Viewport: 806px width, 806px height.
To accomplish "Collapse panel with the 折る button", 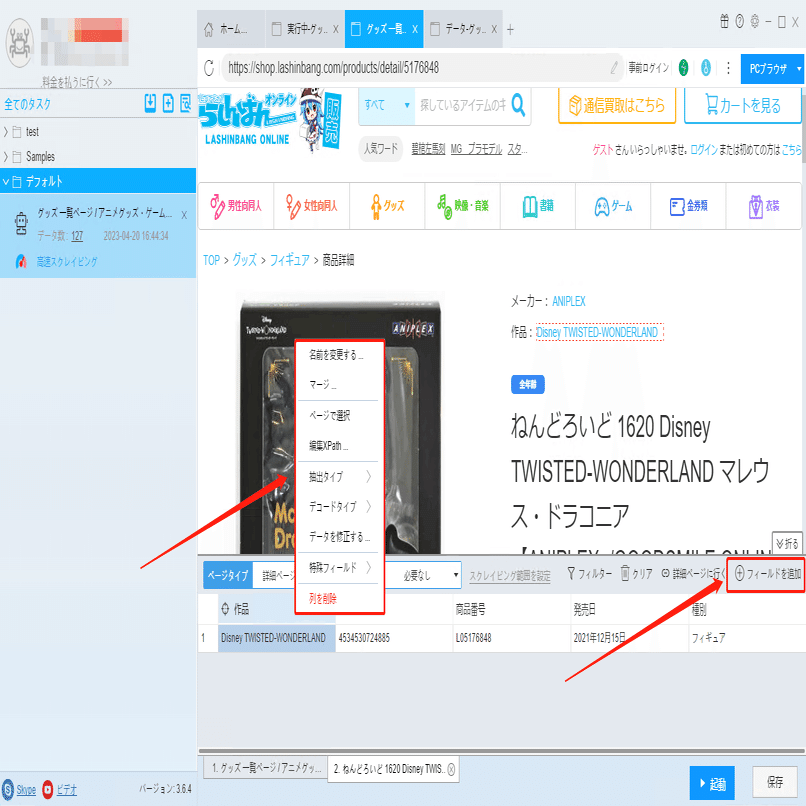I will 787,543.
